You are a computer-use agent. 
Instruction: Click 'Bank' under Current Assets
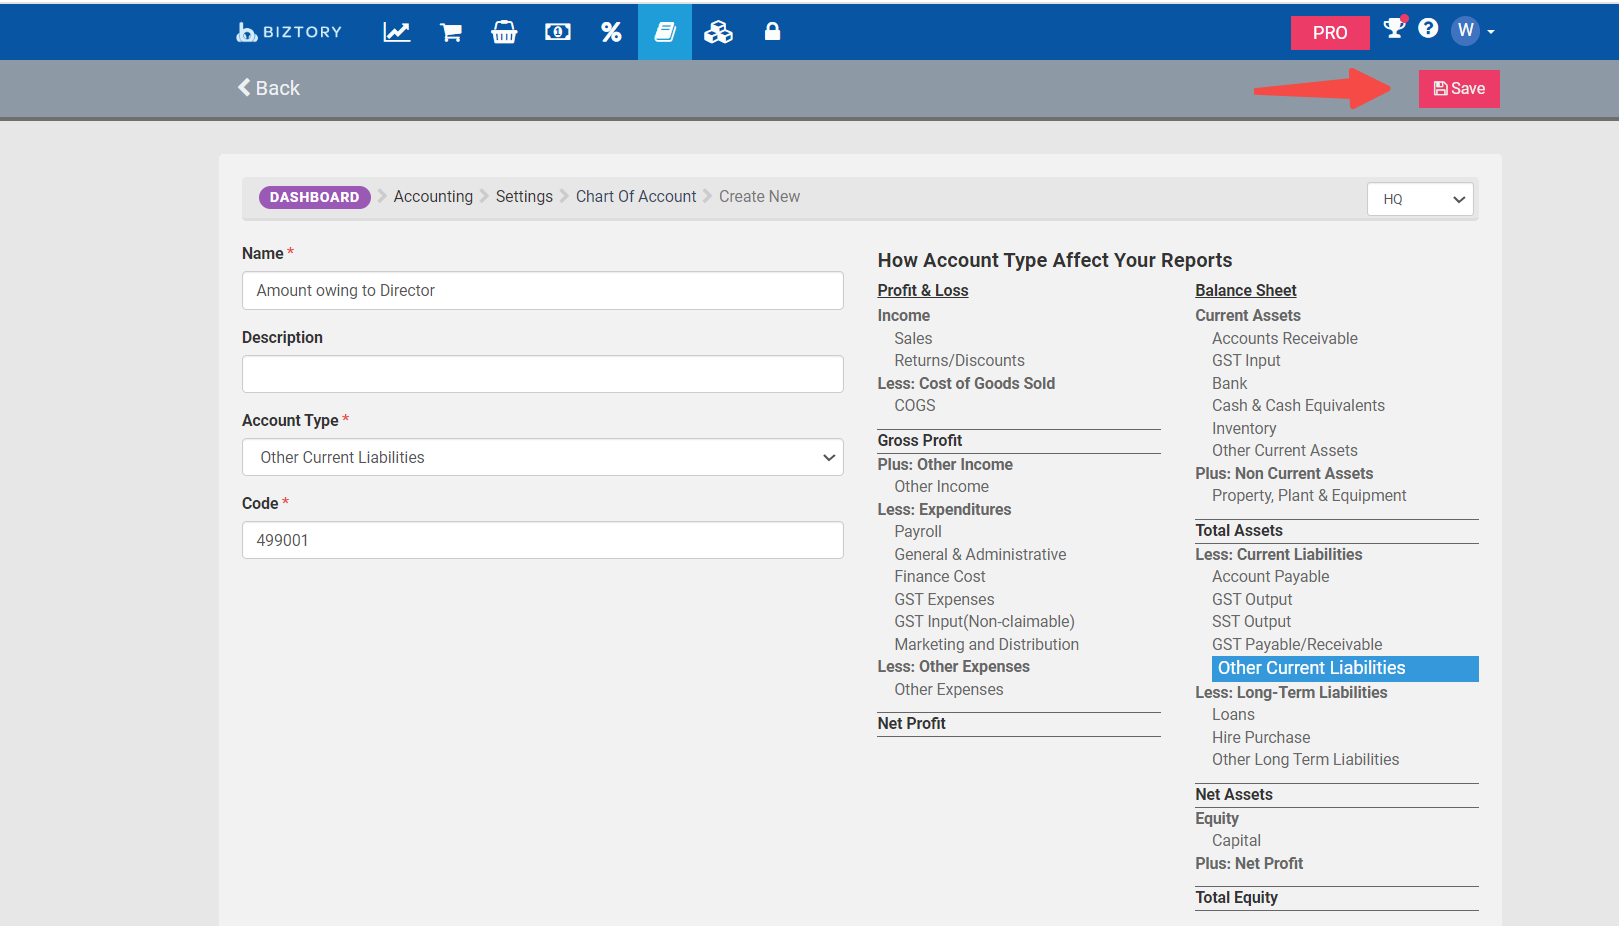click(x=1230, y=384)
